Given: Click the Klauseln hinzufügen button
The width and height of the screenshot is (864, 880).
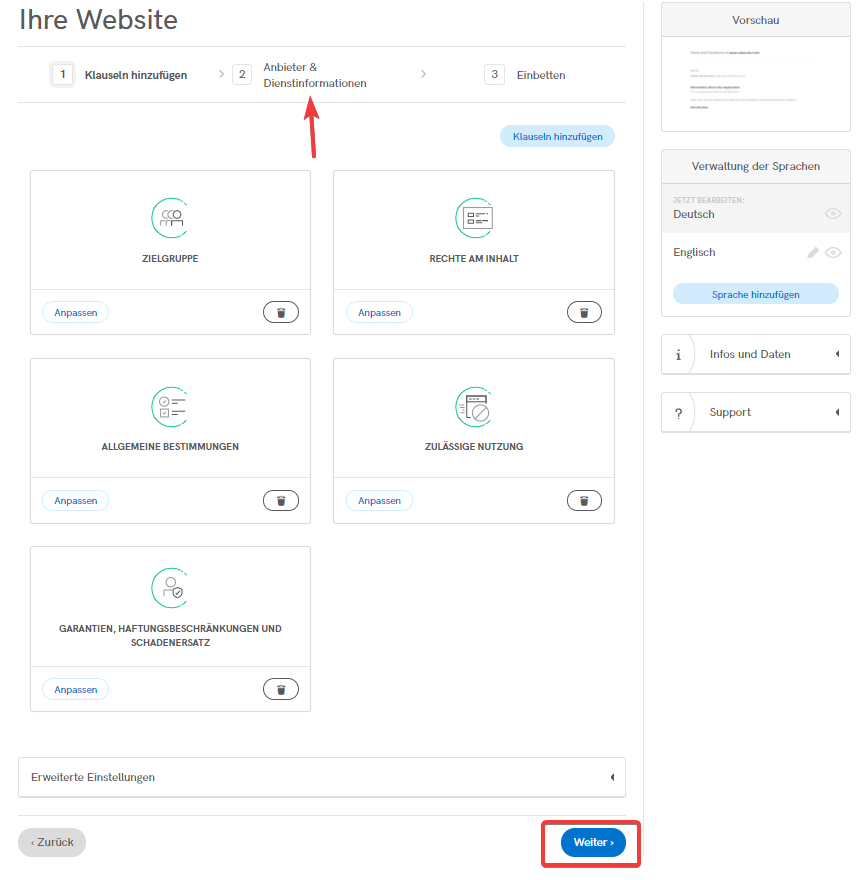Looking at the screenshot, I should [x=557, y=136].
